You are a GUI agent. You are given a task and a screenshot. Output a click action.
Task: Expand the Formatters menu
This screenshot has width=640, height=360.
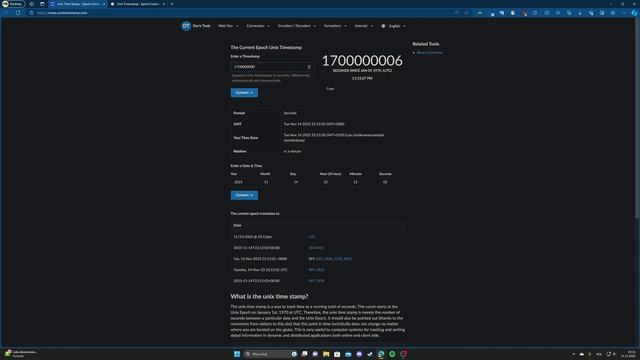[335, 26]
